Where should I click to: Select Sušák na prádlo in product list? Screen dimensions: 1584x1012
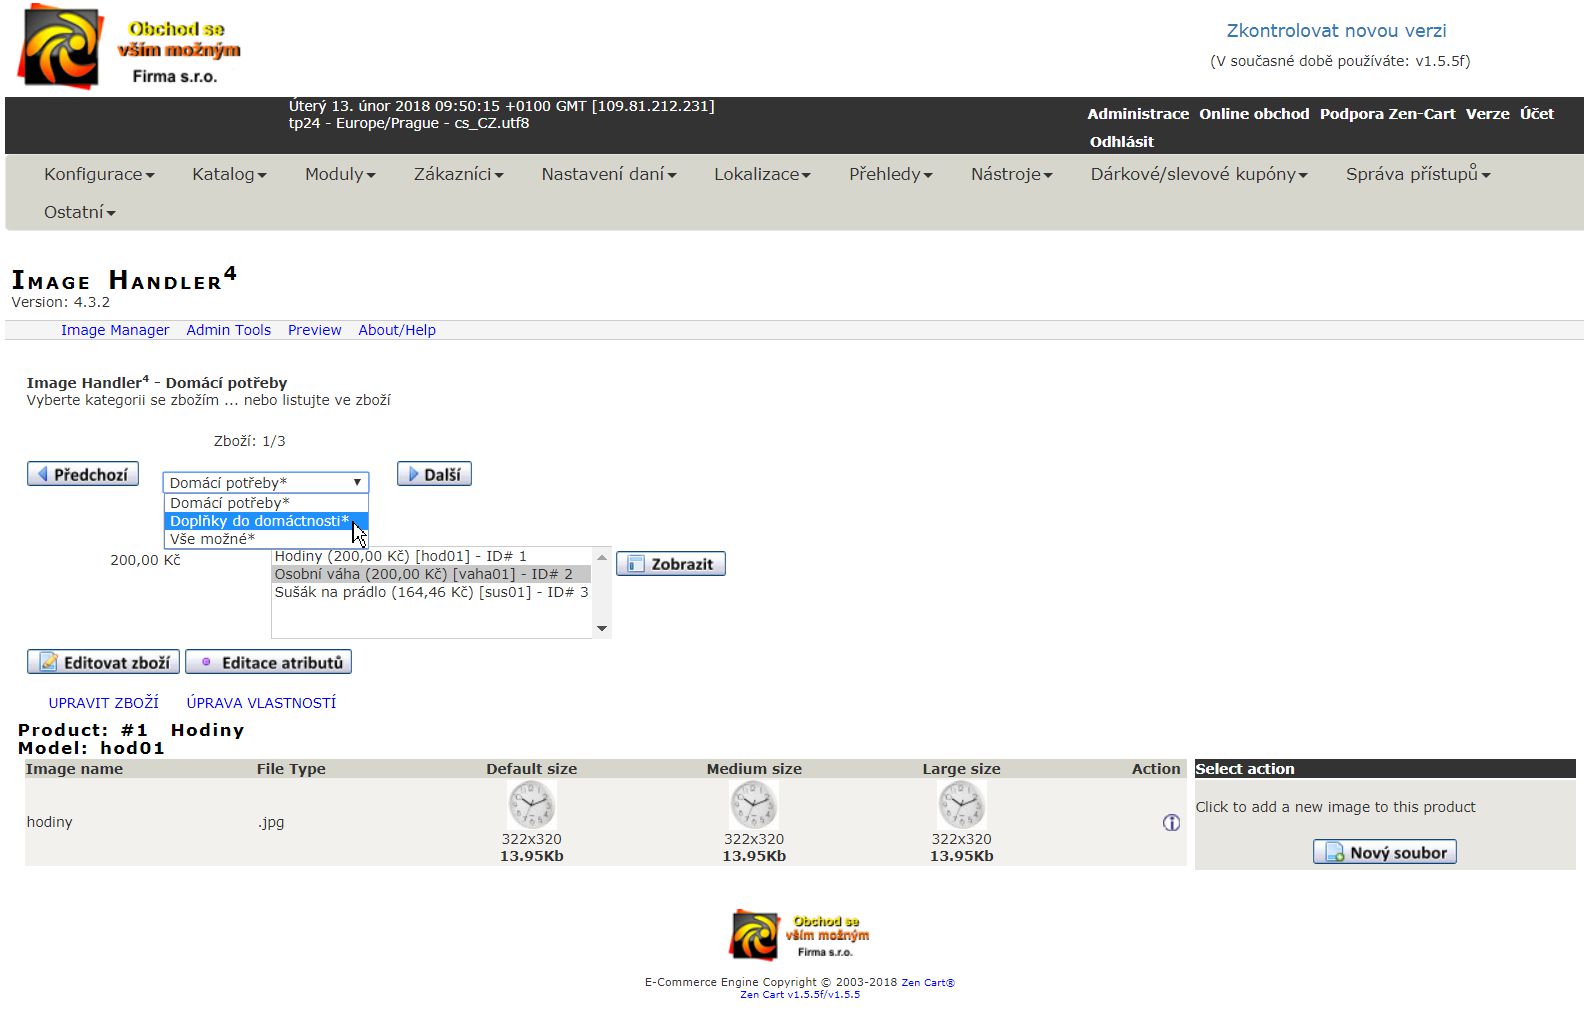click(431, 592)
